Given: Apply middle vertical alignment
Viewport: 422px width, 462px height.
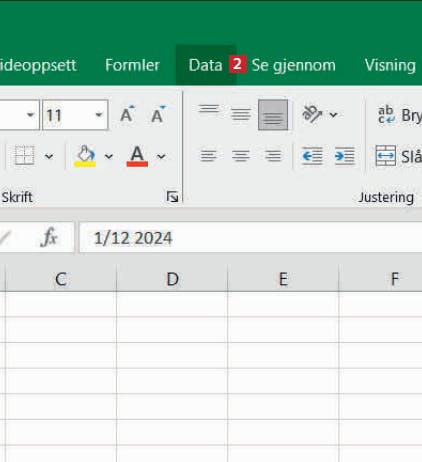Looking at the screenshot, I should [x=241, y=115].
